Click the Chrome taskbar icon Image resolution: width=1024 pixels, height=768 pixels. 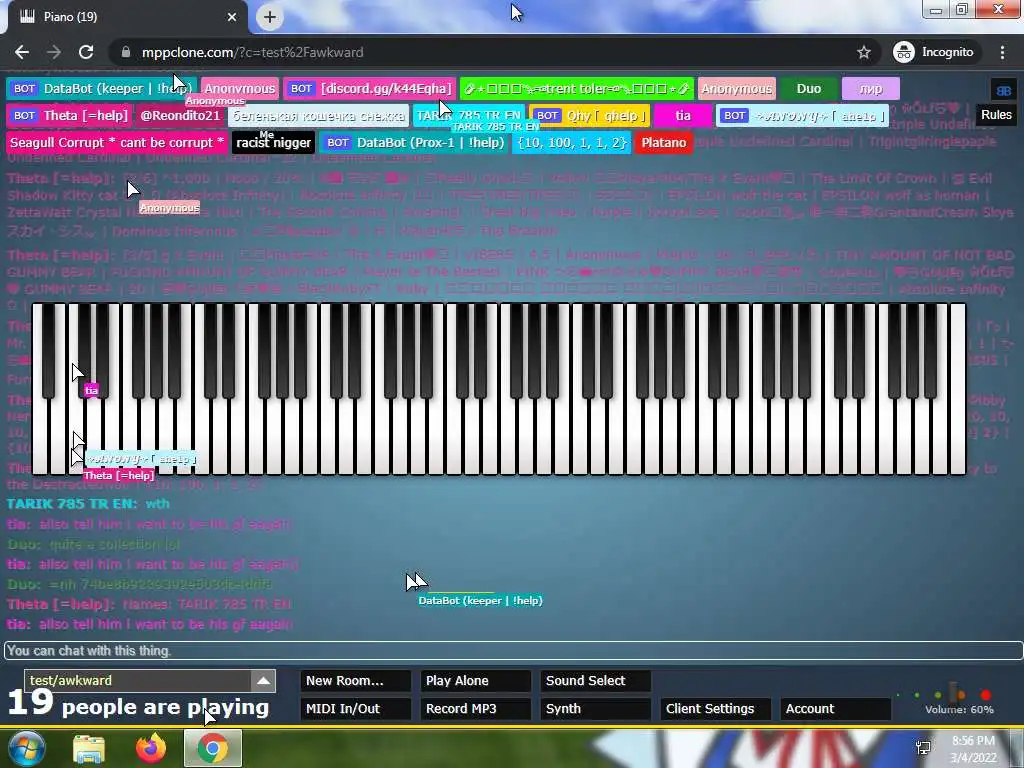(213, 748)
